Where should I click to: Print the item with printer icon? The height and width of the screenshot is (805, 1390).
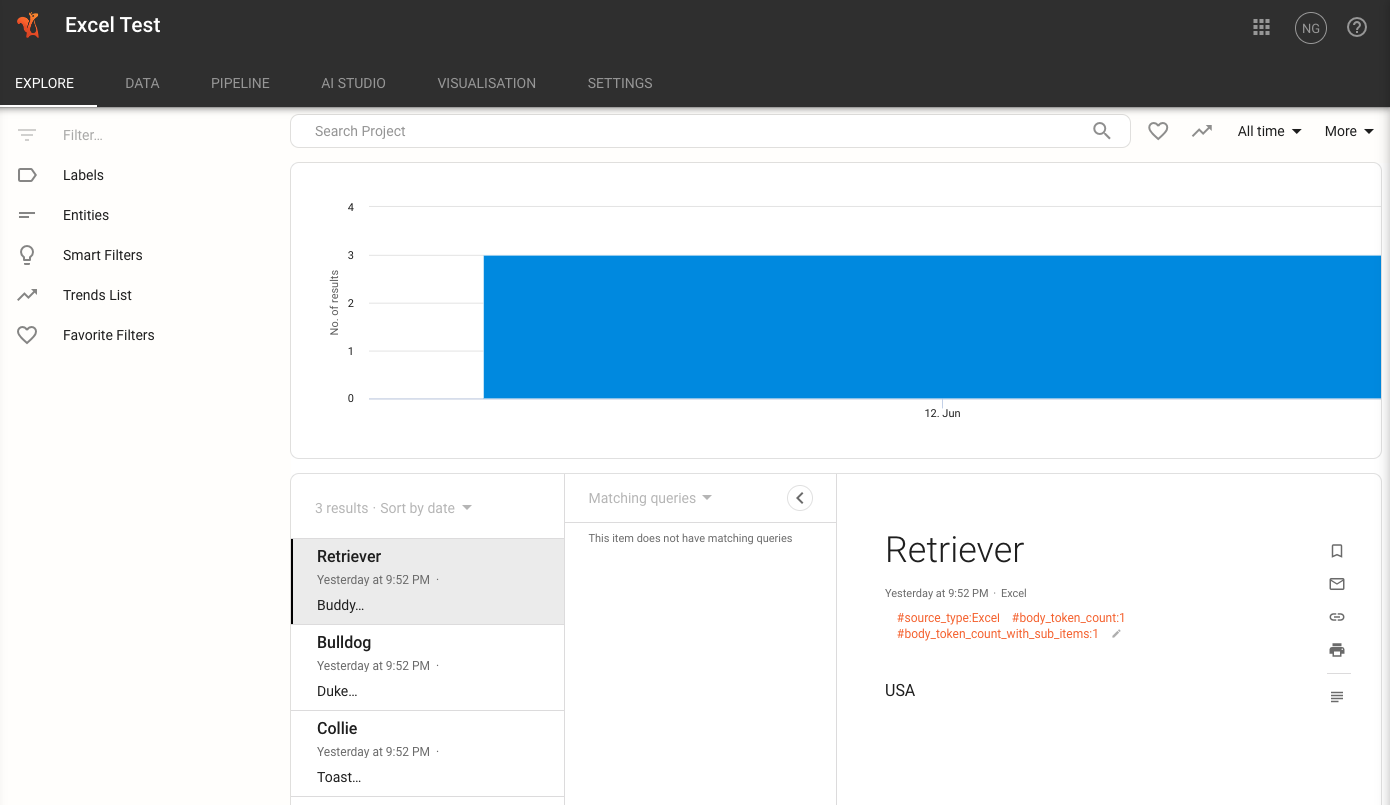[1337, 650]
